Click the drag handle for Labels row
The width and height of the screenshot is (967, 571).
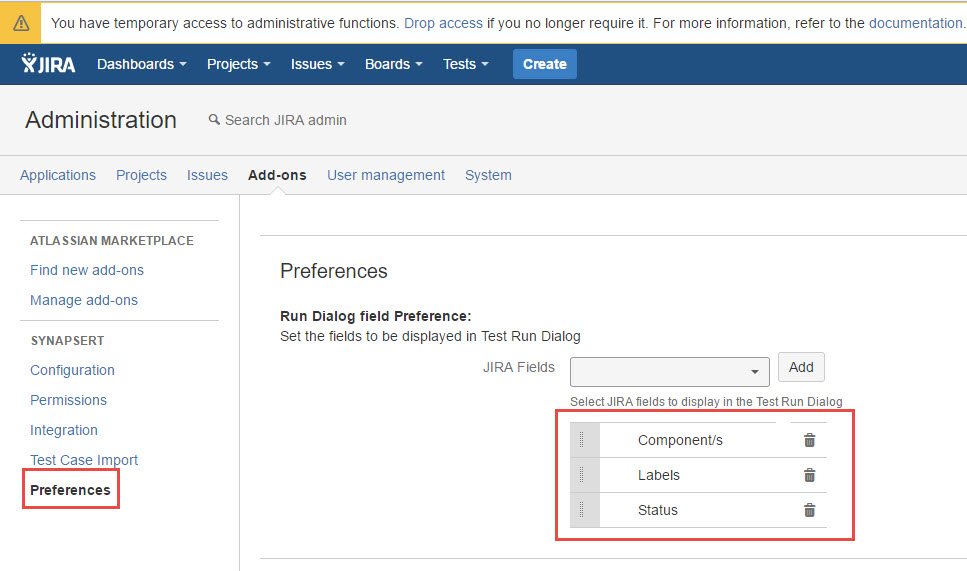tap(584, 475)
